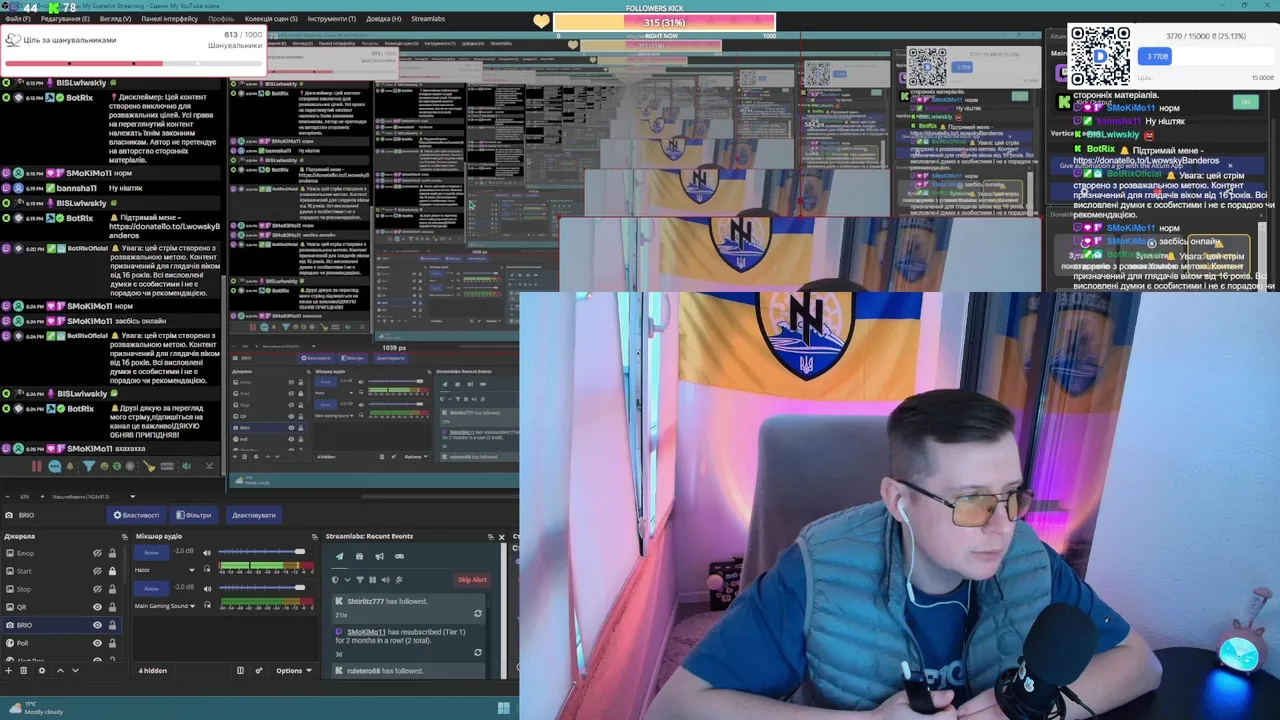Toggle monitoring headphone icon for Main Gaming Sound
This screenshot has width=1280, height=720.
pyautogui.click(x=207, y=606)
